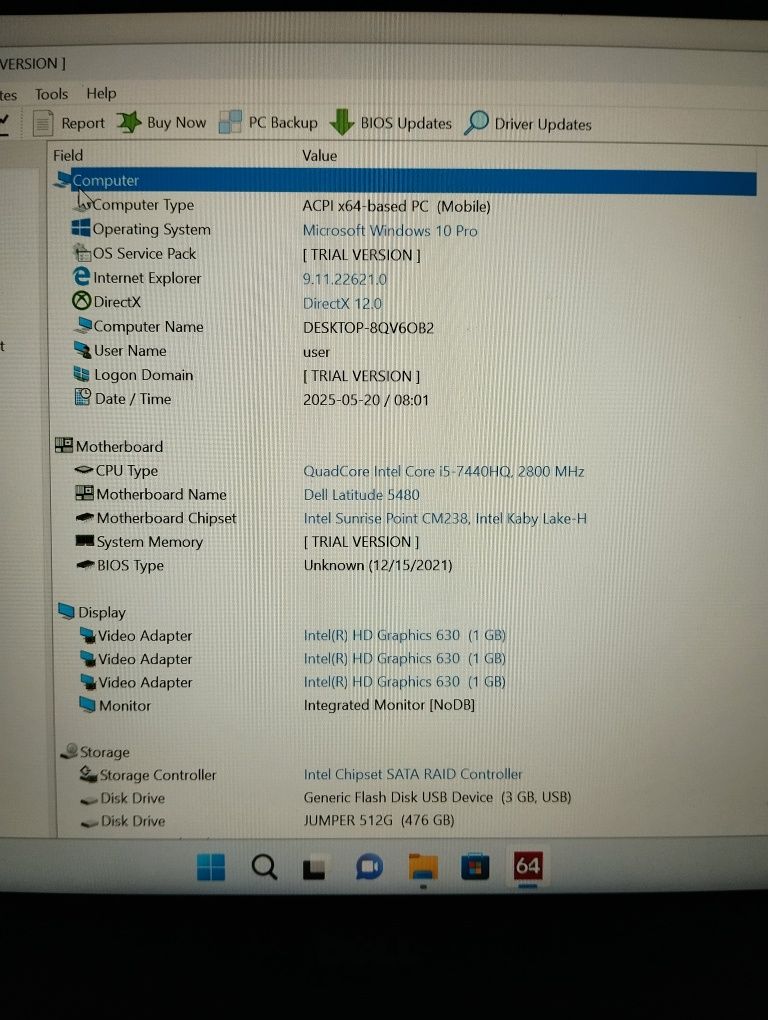Select the Unknown (12/15/2021) BIOS value
This screenshot has width=768, height=1020.
click(x=378, y=565)
